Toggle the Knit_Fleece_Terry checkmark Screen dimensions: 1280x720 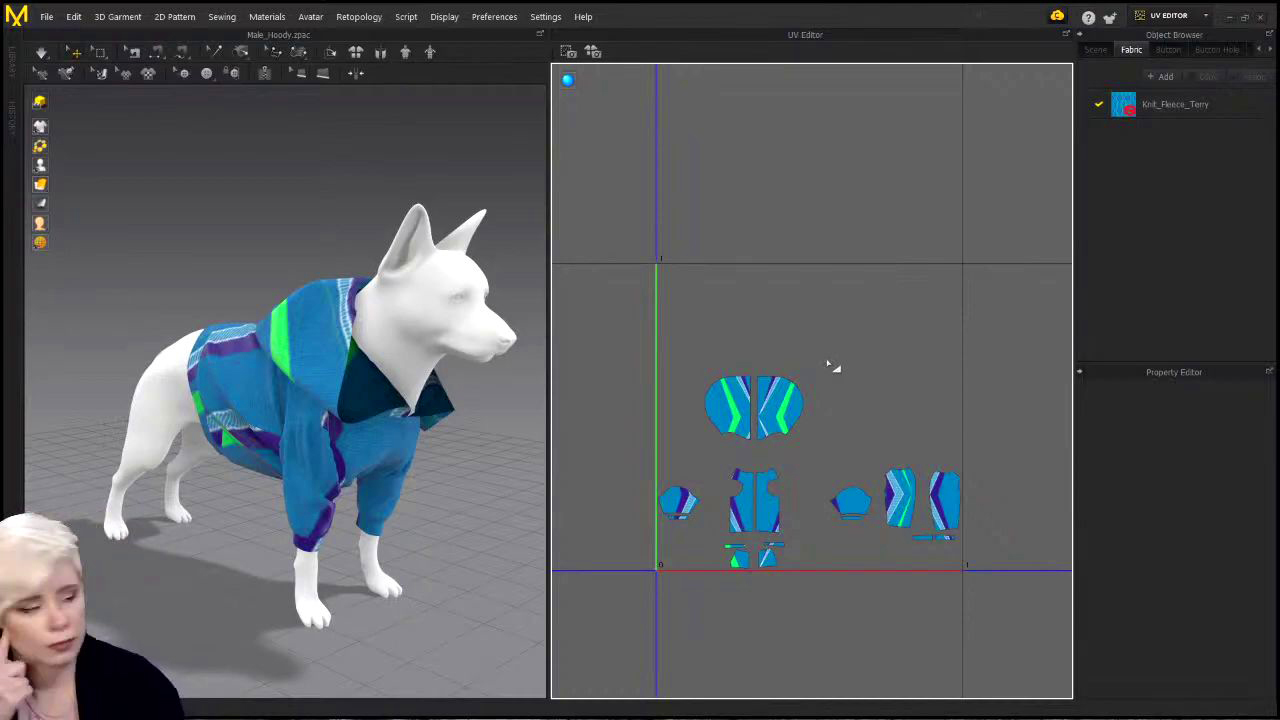[x=1099, y=104]
